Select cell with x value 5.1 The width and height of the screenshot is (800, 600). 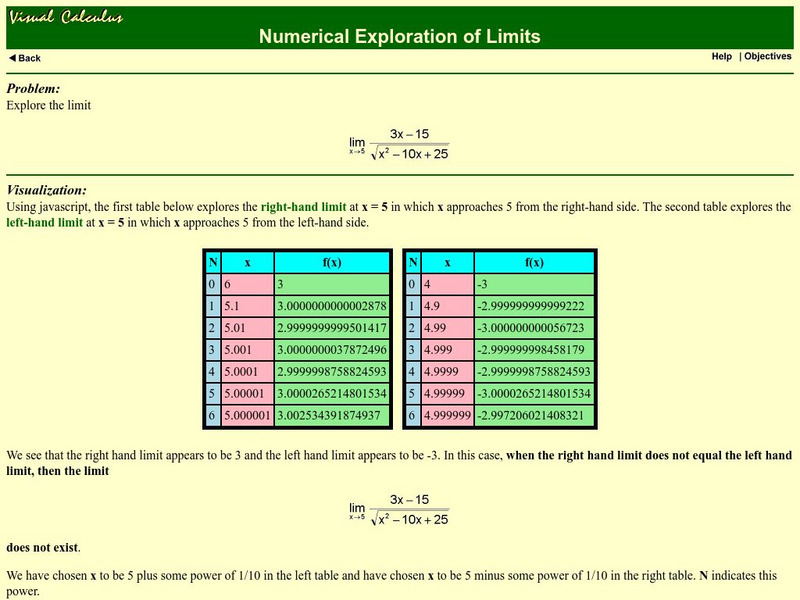247,306
